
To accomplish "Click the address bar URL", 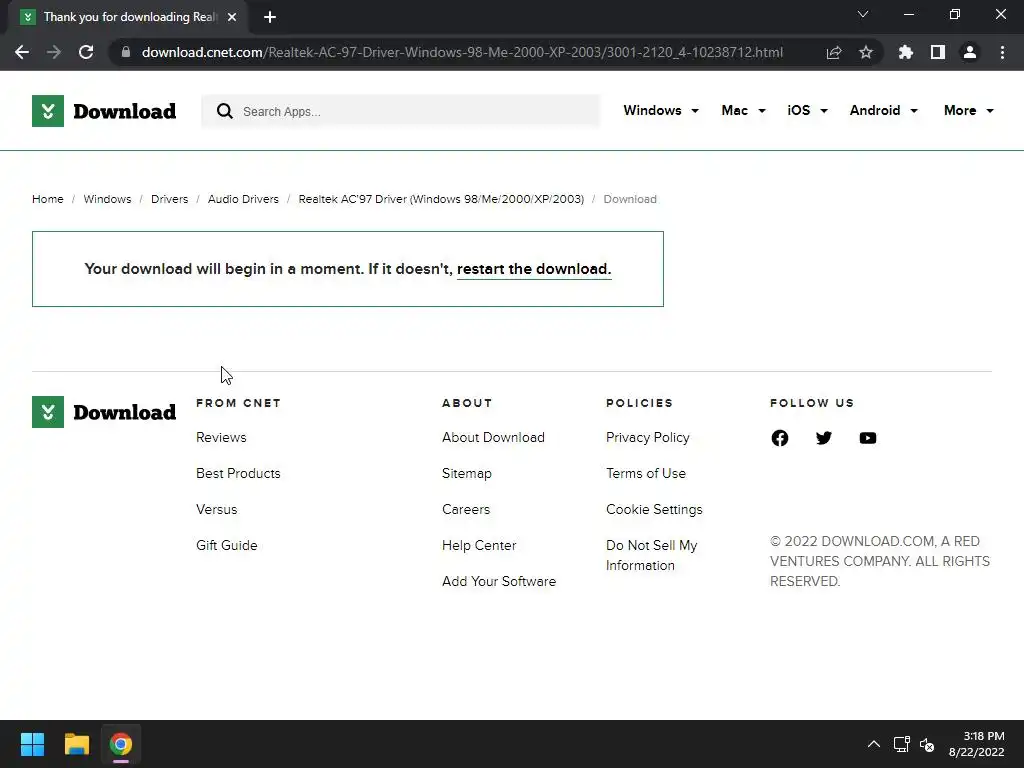I will coord(462,52).
